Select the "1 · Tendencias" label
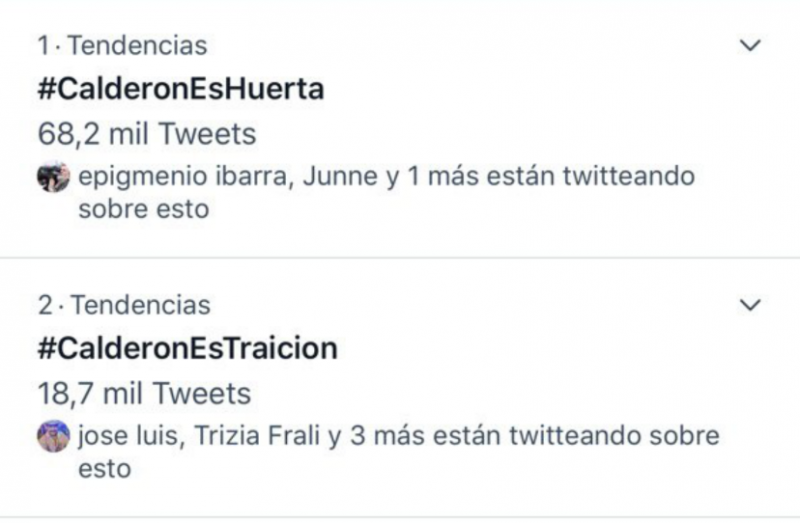The image size is (800, 523). [122, 46]
